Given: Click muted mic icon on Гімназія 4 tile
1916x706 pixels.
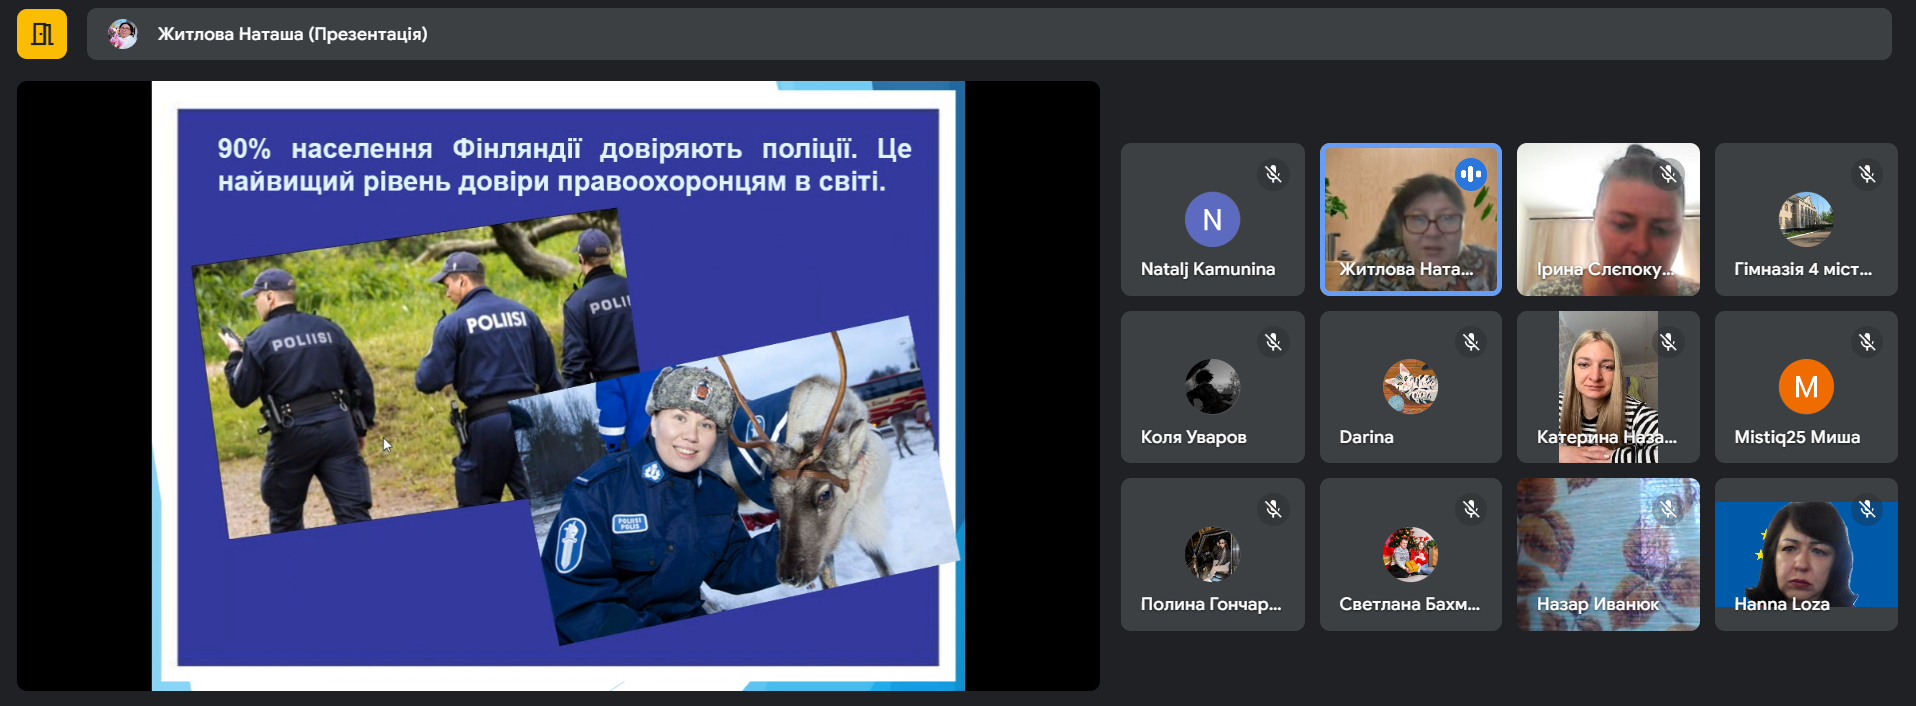Looking at the screenshot, I should click(x=1866, y=174).
